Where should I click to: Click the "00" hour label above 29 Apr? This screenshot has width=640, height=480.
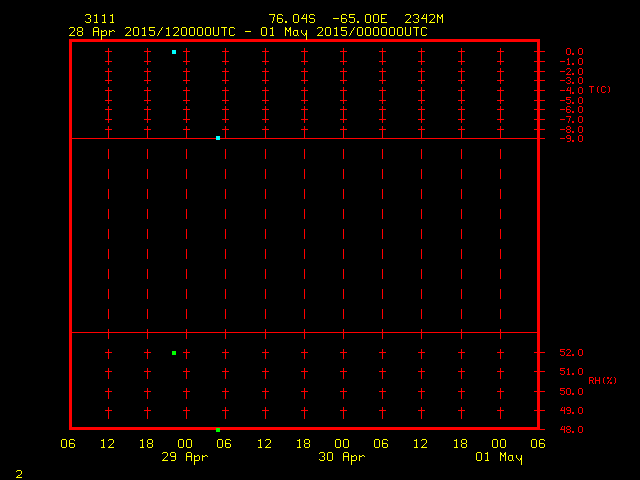tap(185, 444)
